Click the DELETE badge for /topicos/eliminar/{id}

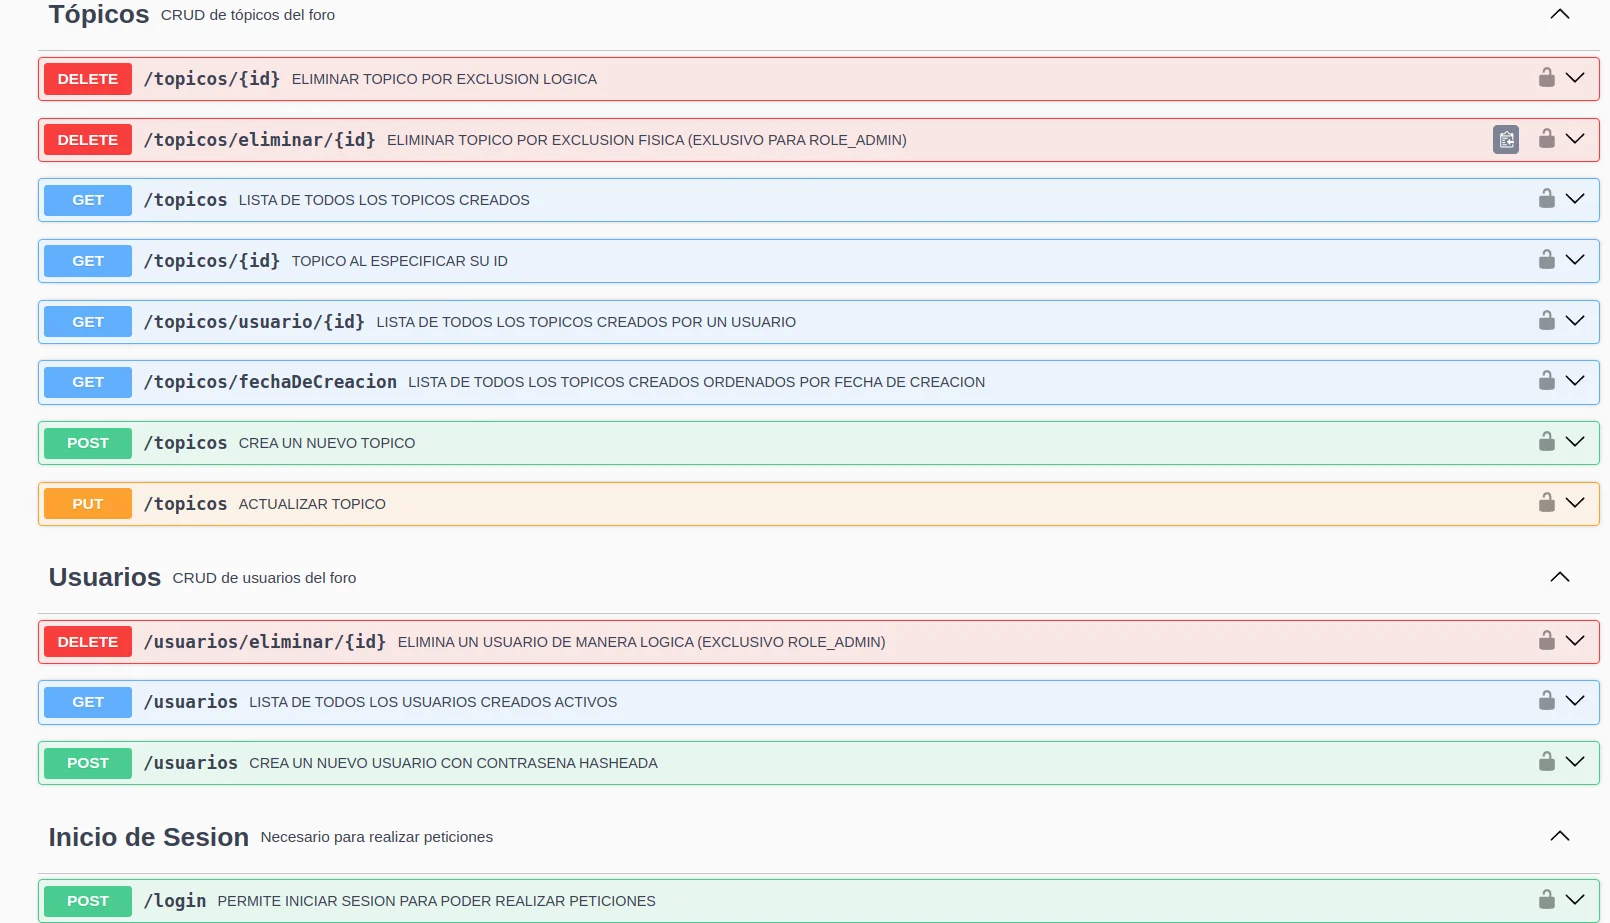[88, 140]
